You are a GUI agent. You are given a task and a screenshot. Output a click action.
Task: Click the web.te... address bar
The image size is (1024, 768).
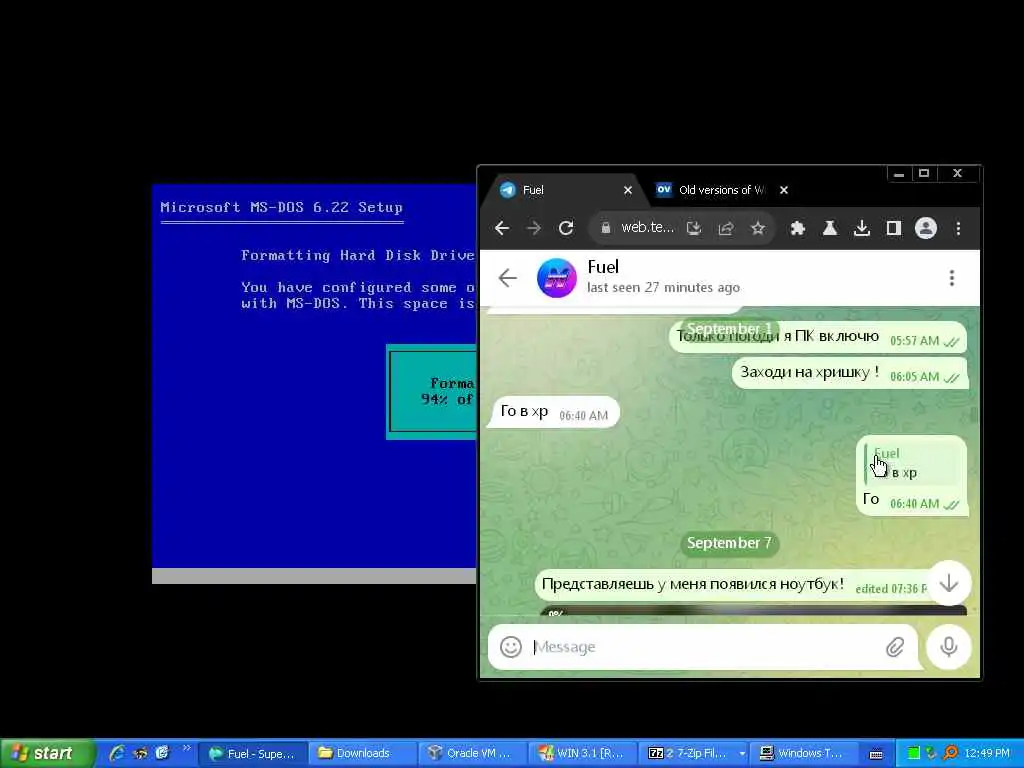tap(647, 227)
